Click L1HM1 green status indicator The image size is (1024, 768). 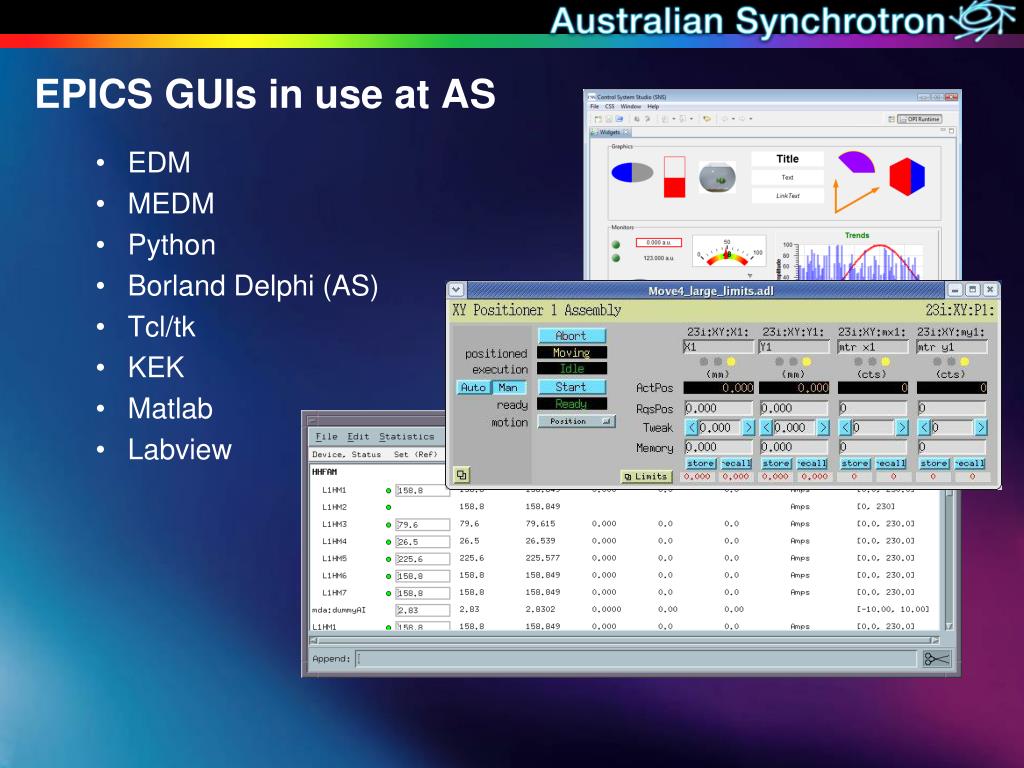(389, 490)
